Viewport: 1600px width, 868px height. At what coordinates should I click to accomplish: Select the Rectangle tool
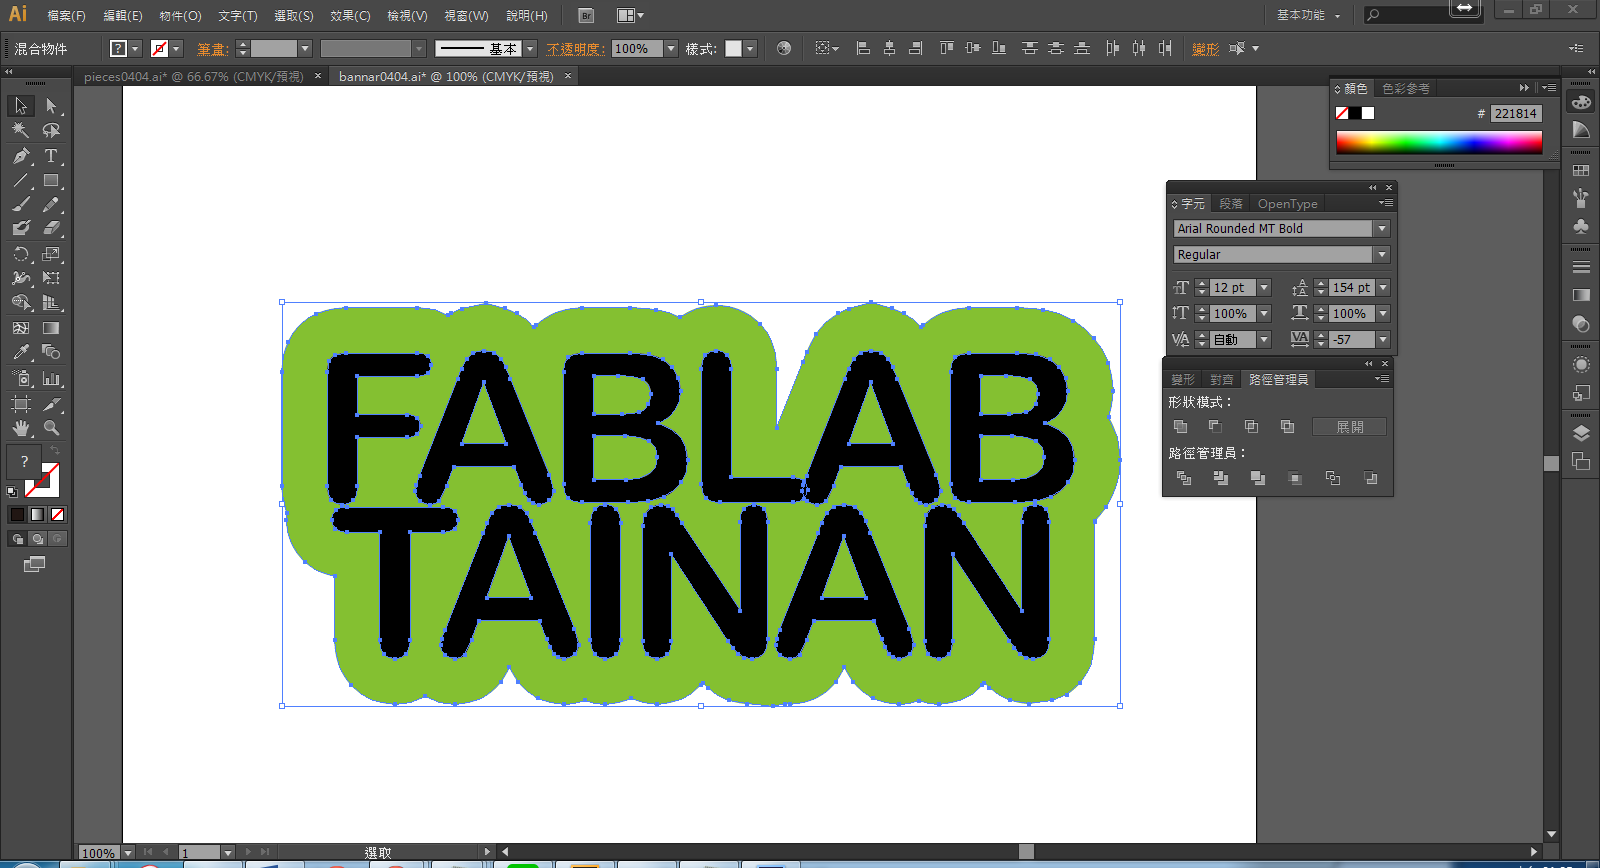(51, 181)
